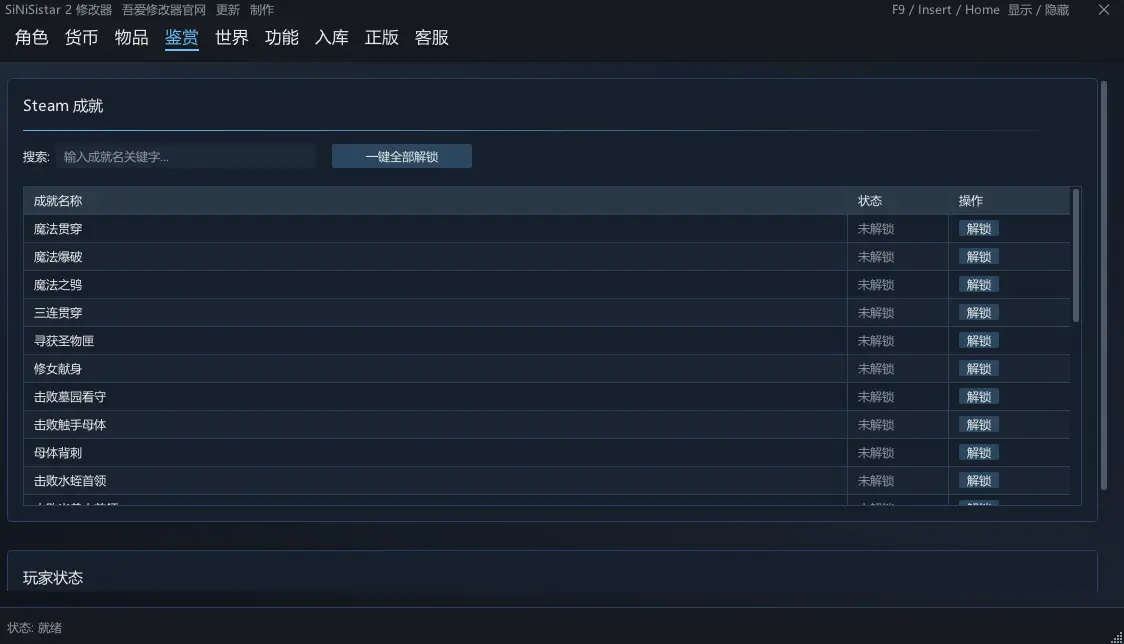Click the achievement table scrollbar thumb
Screen dimensions: 1124x644
point(1075,255)
